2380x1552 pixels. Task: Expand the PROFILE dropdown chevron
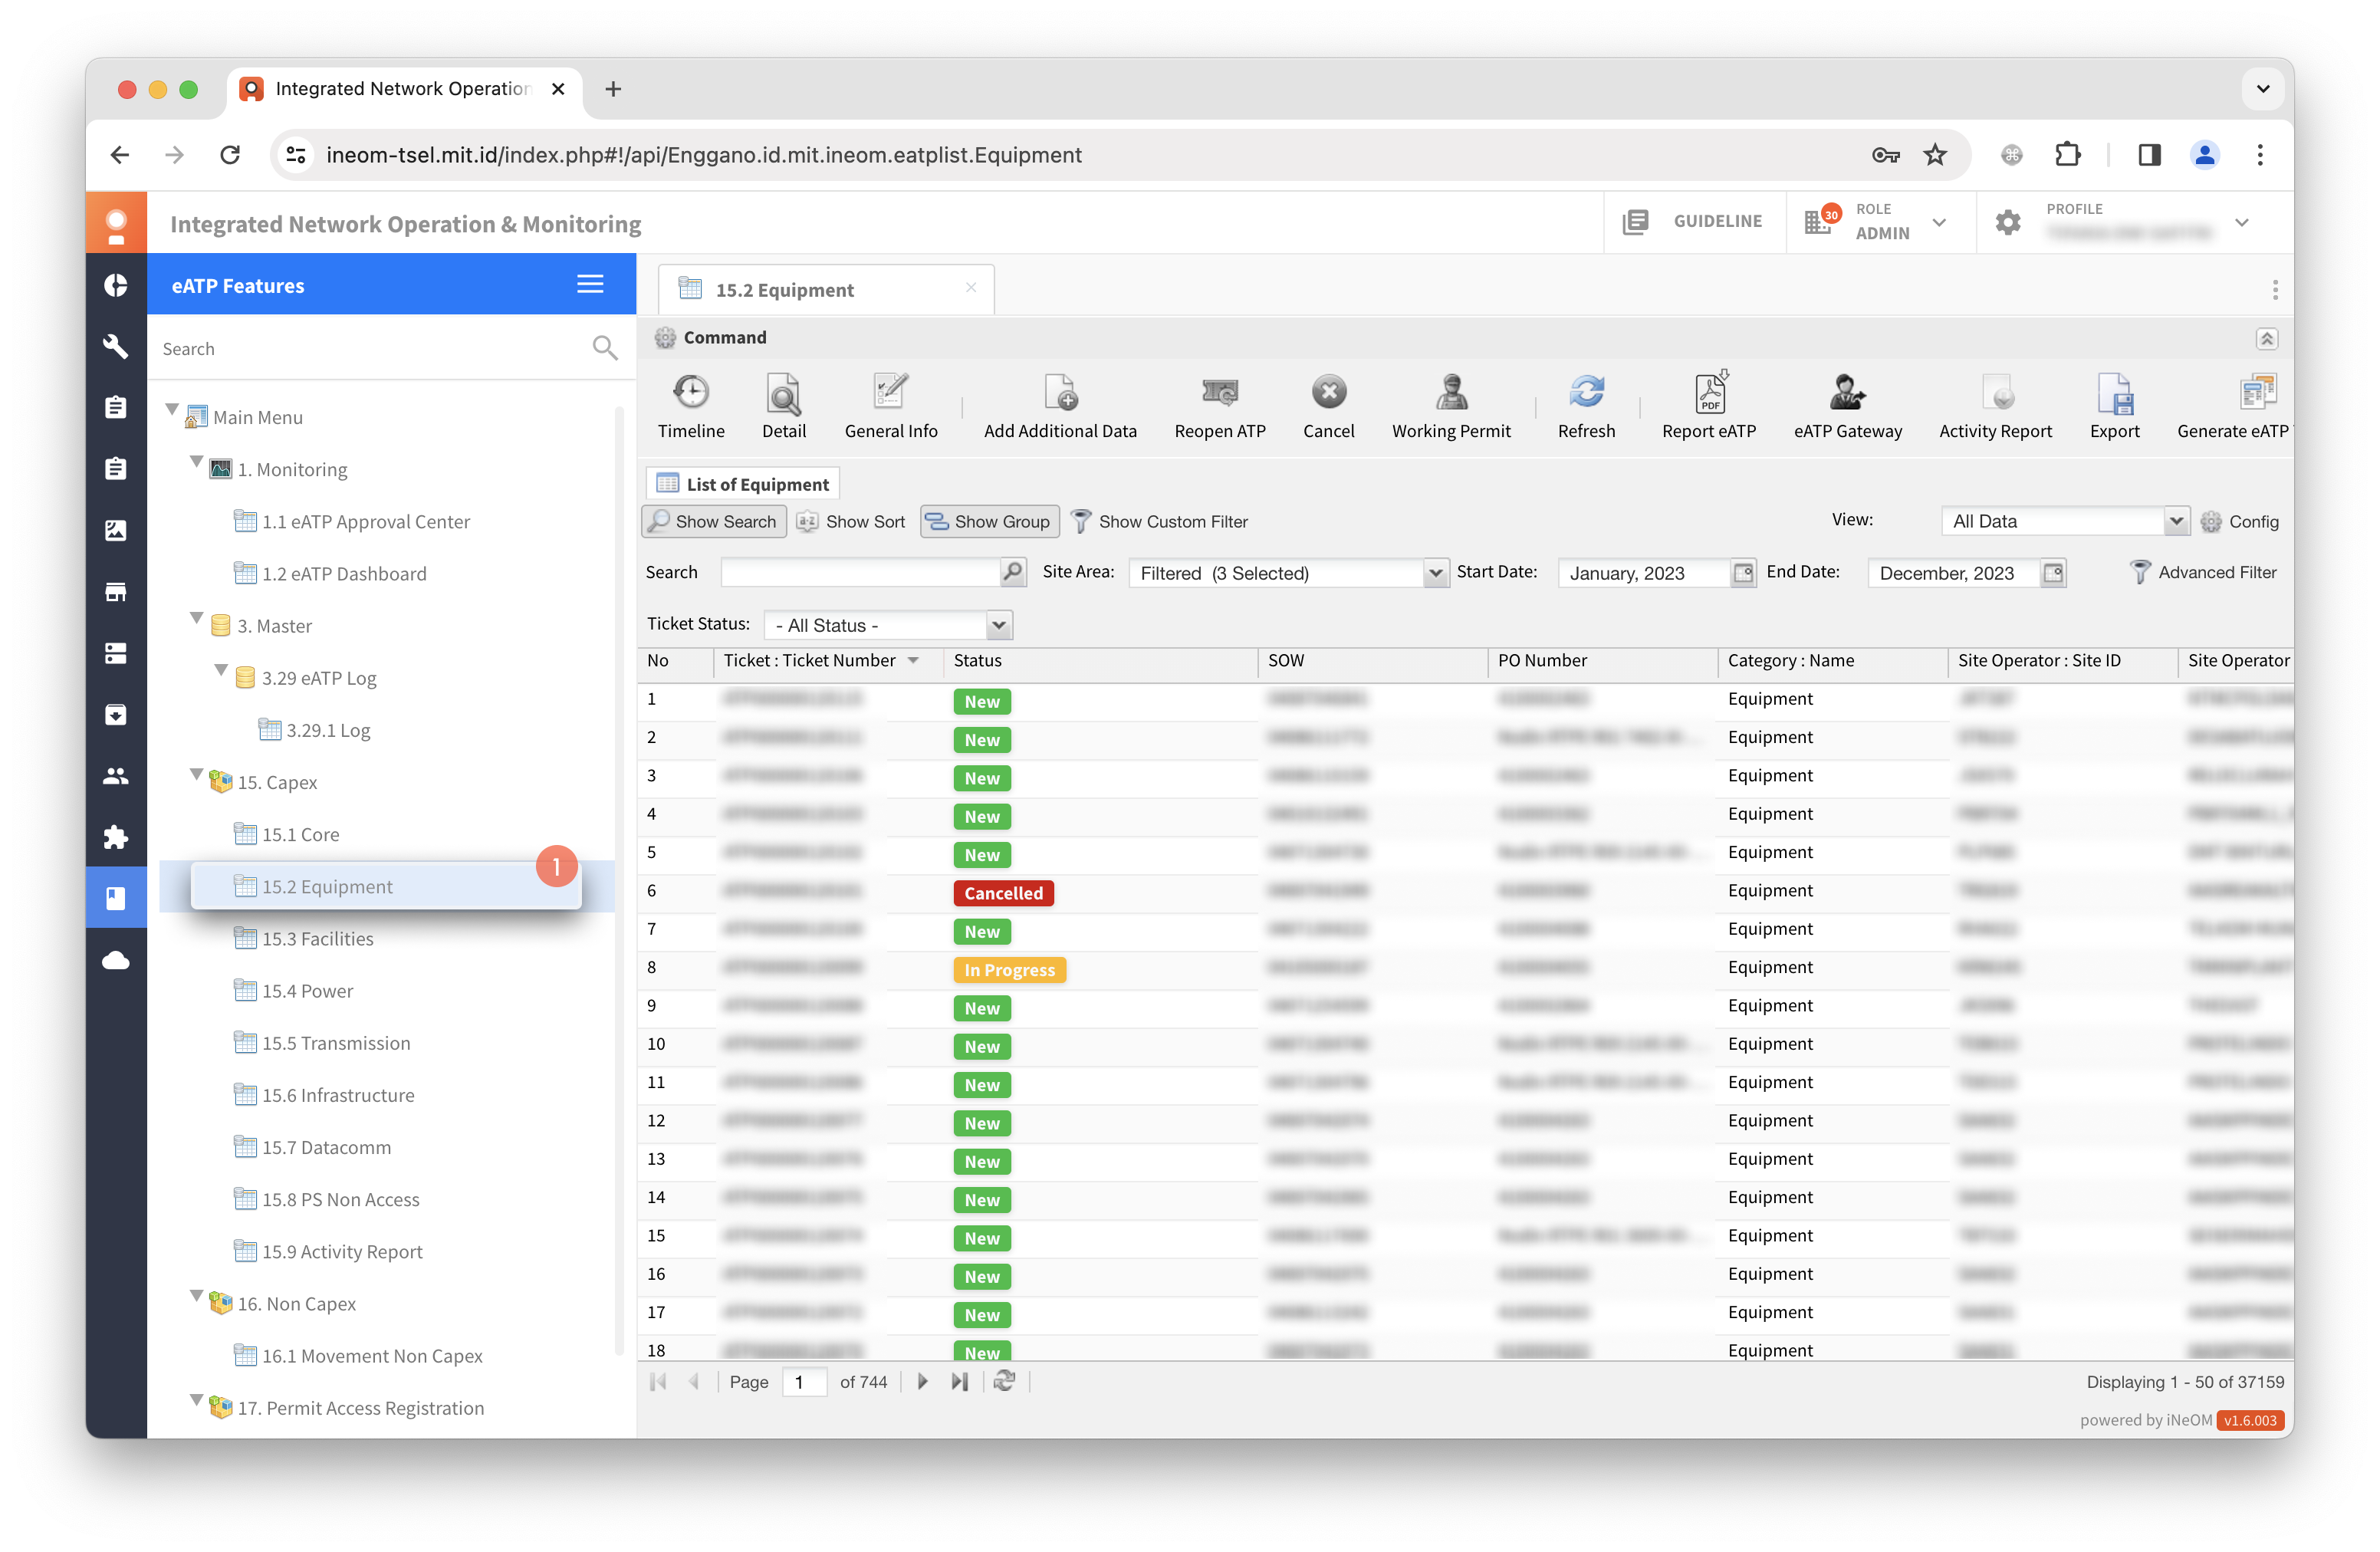[x=2241, y=222]
